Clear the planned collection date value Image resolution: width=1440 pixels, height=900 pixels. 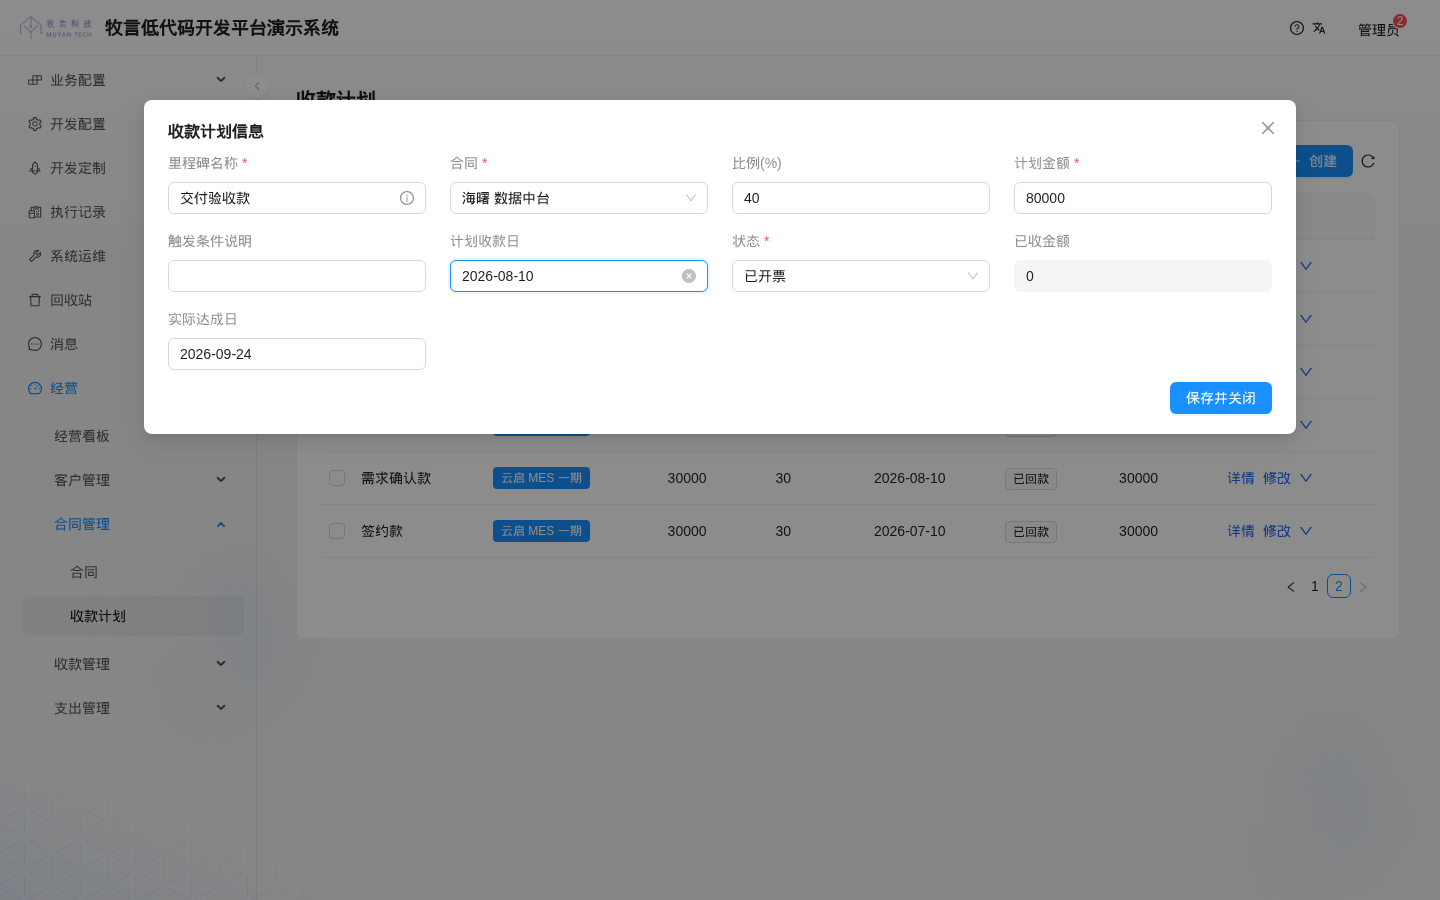689,276
